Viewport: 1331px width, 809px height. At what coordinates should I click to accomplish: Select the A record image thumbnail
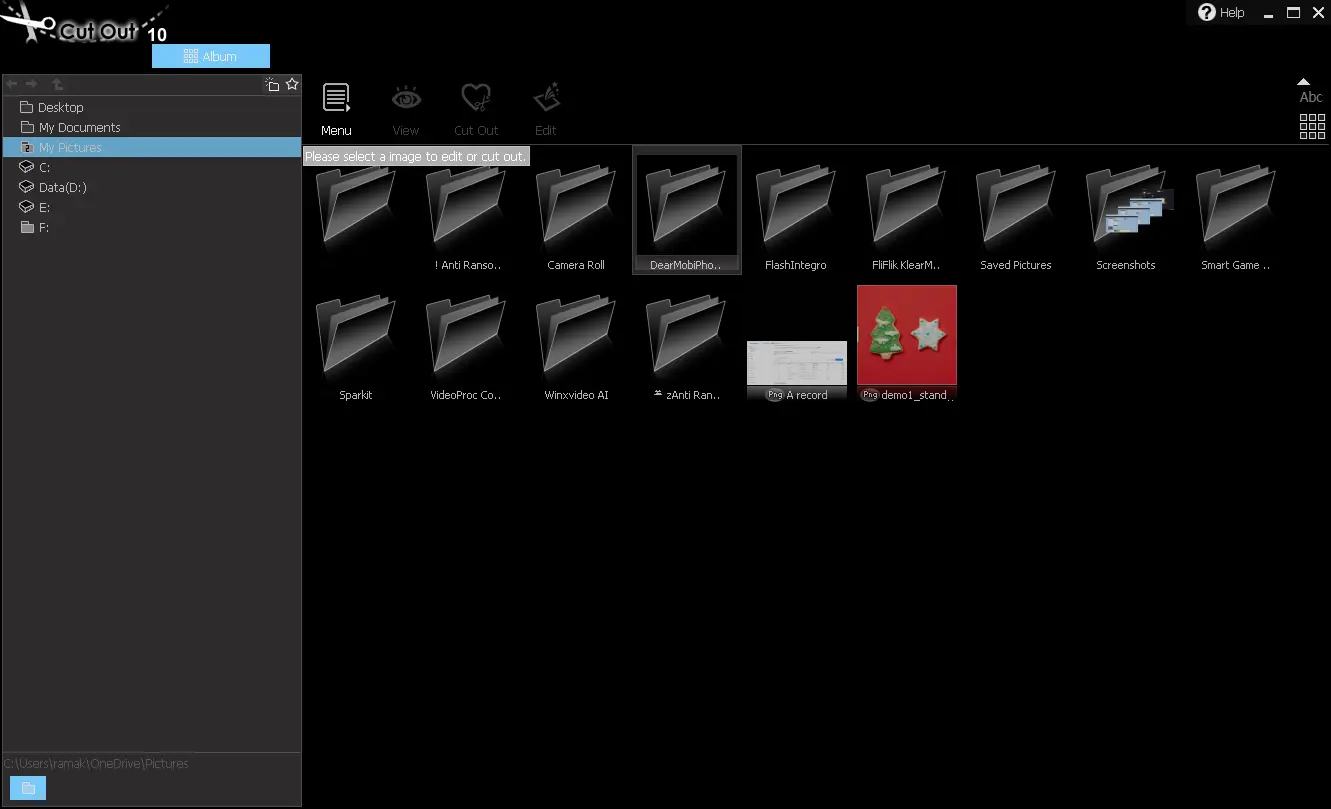tap(796, 364)
